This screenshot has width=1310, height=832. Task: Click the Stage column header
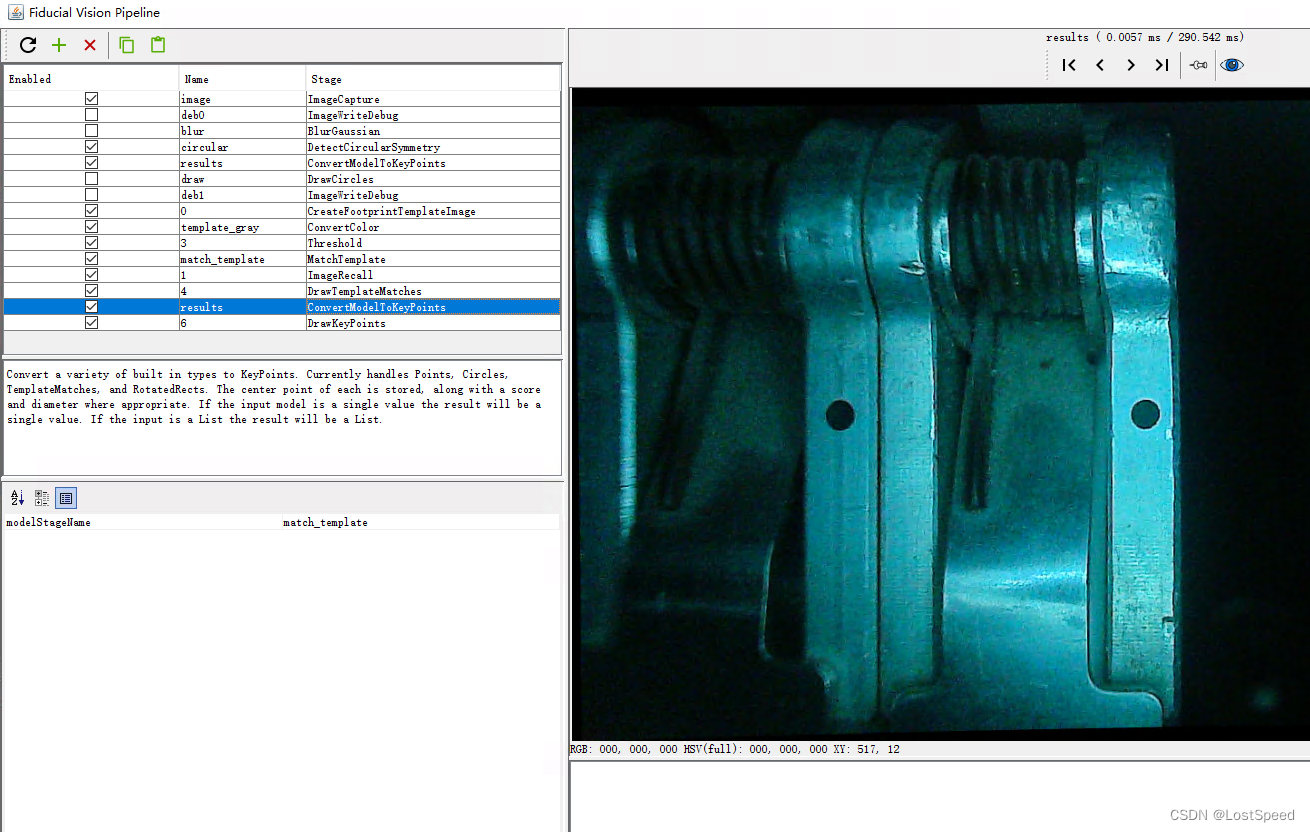(x=433, y=79)
